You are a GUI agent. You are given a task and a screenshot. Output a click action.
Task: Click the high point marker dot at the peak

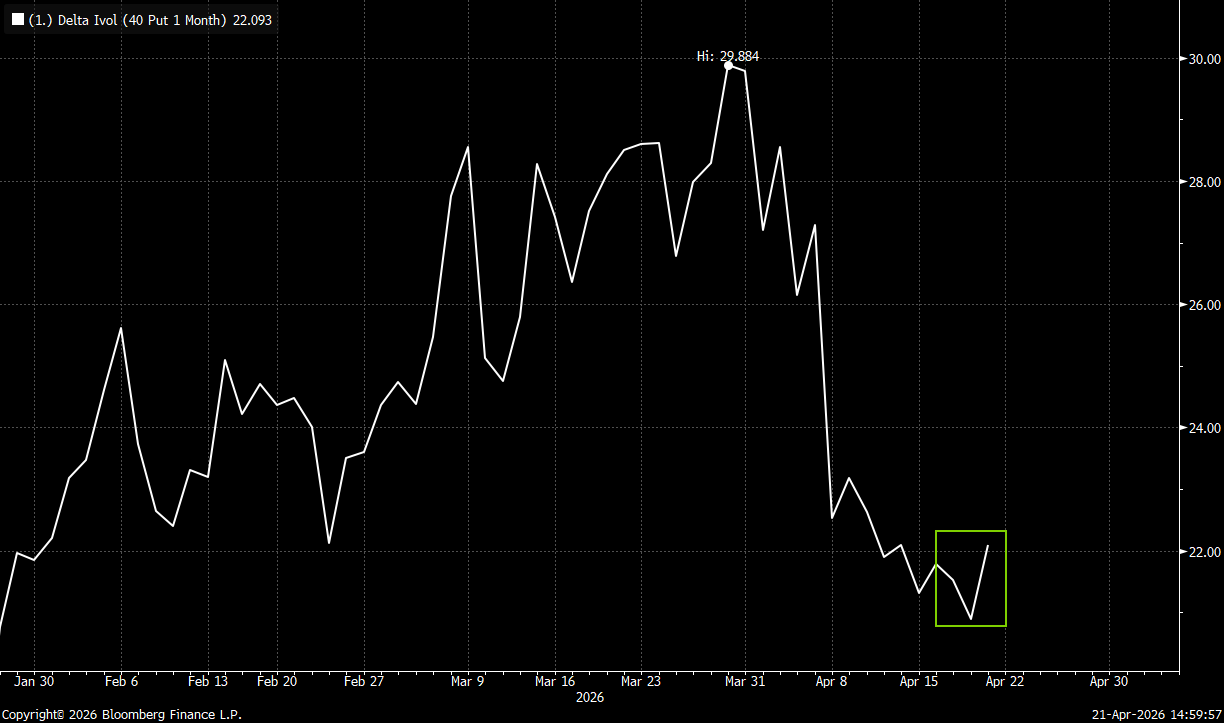728,66
